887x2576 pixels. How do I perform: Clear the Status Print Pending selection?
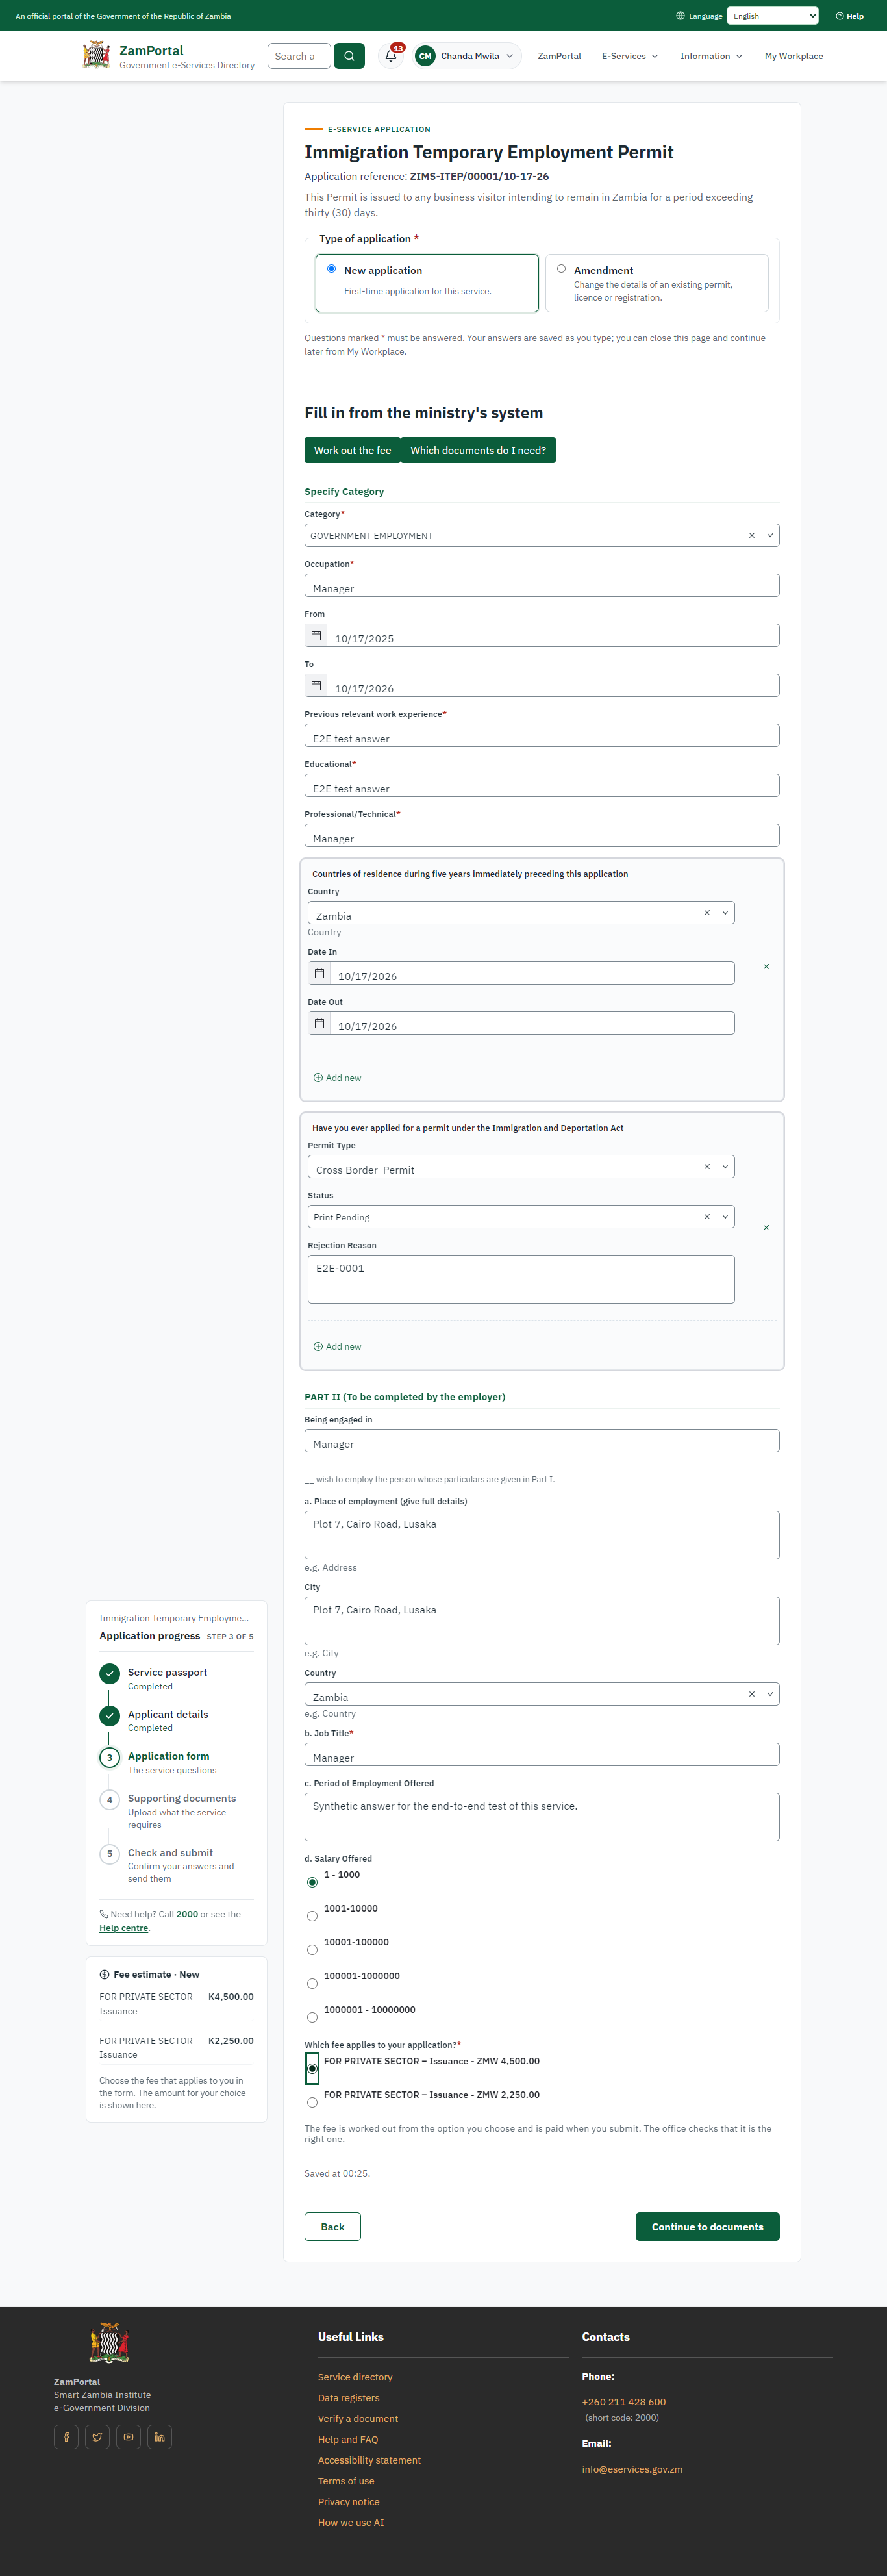[x=707, y=1216]
